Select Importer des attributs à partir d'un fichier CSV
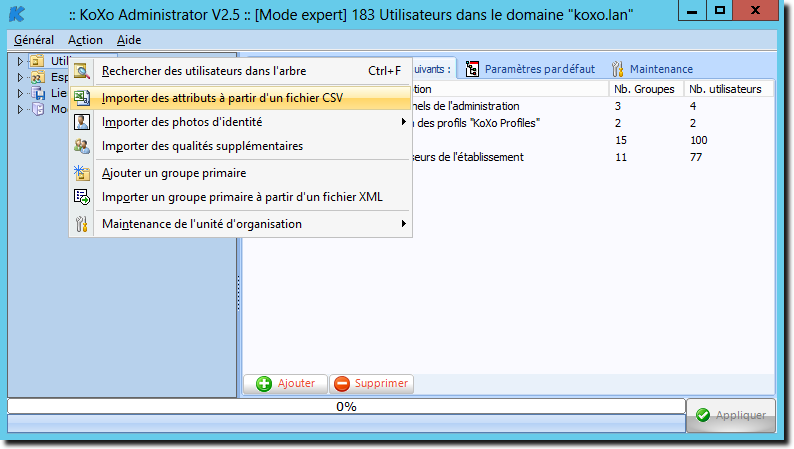 (x=240, y=98)
